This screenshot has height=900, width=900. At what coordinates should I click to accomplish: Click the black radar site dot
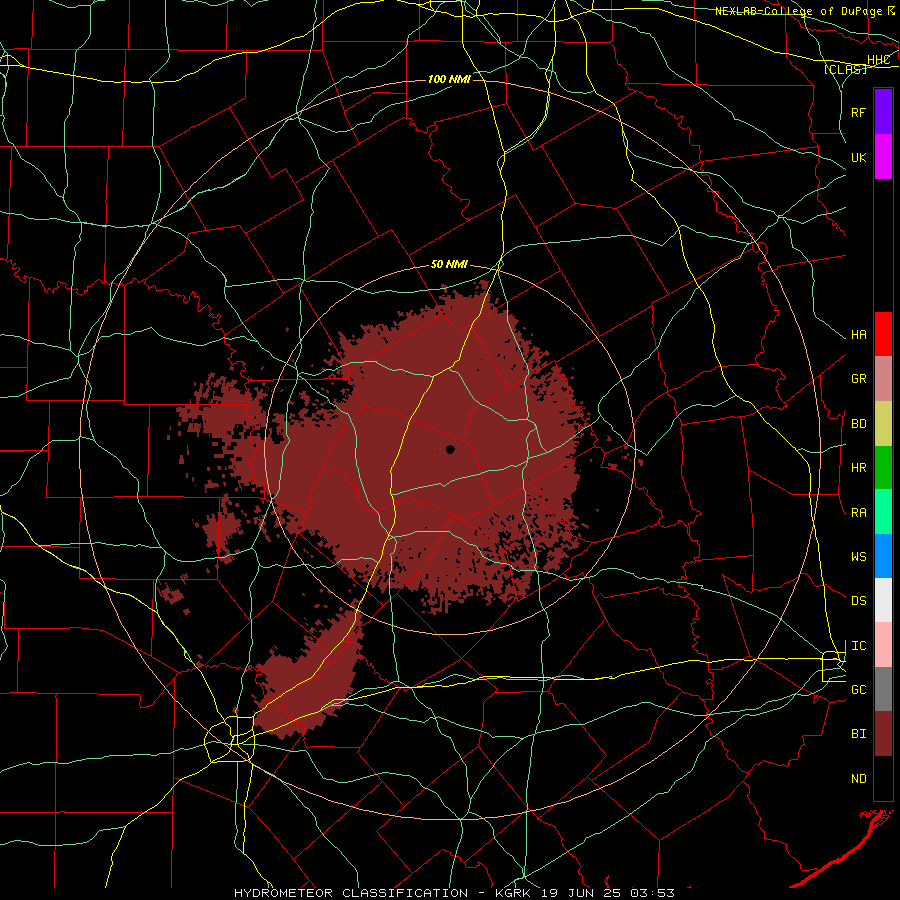(450, 449)
